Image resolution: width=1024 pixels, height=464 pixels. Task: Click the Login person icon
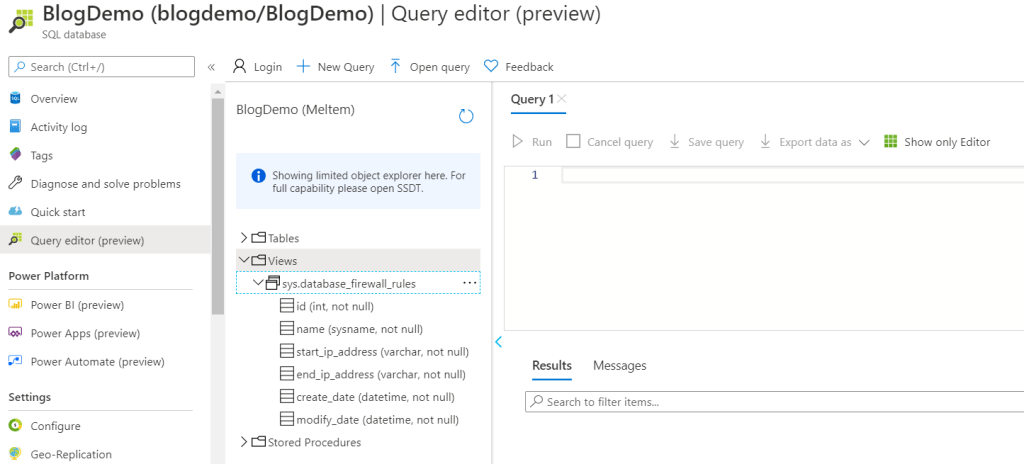pos(240,67)
